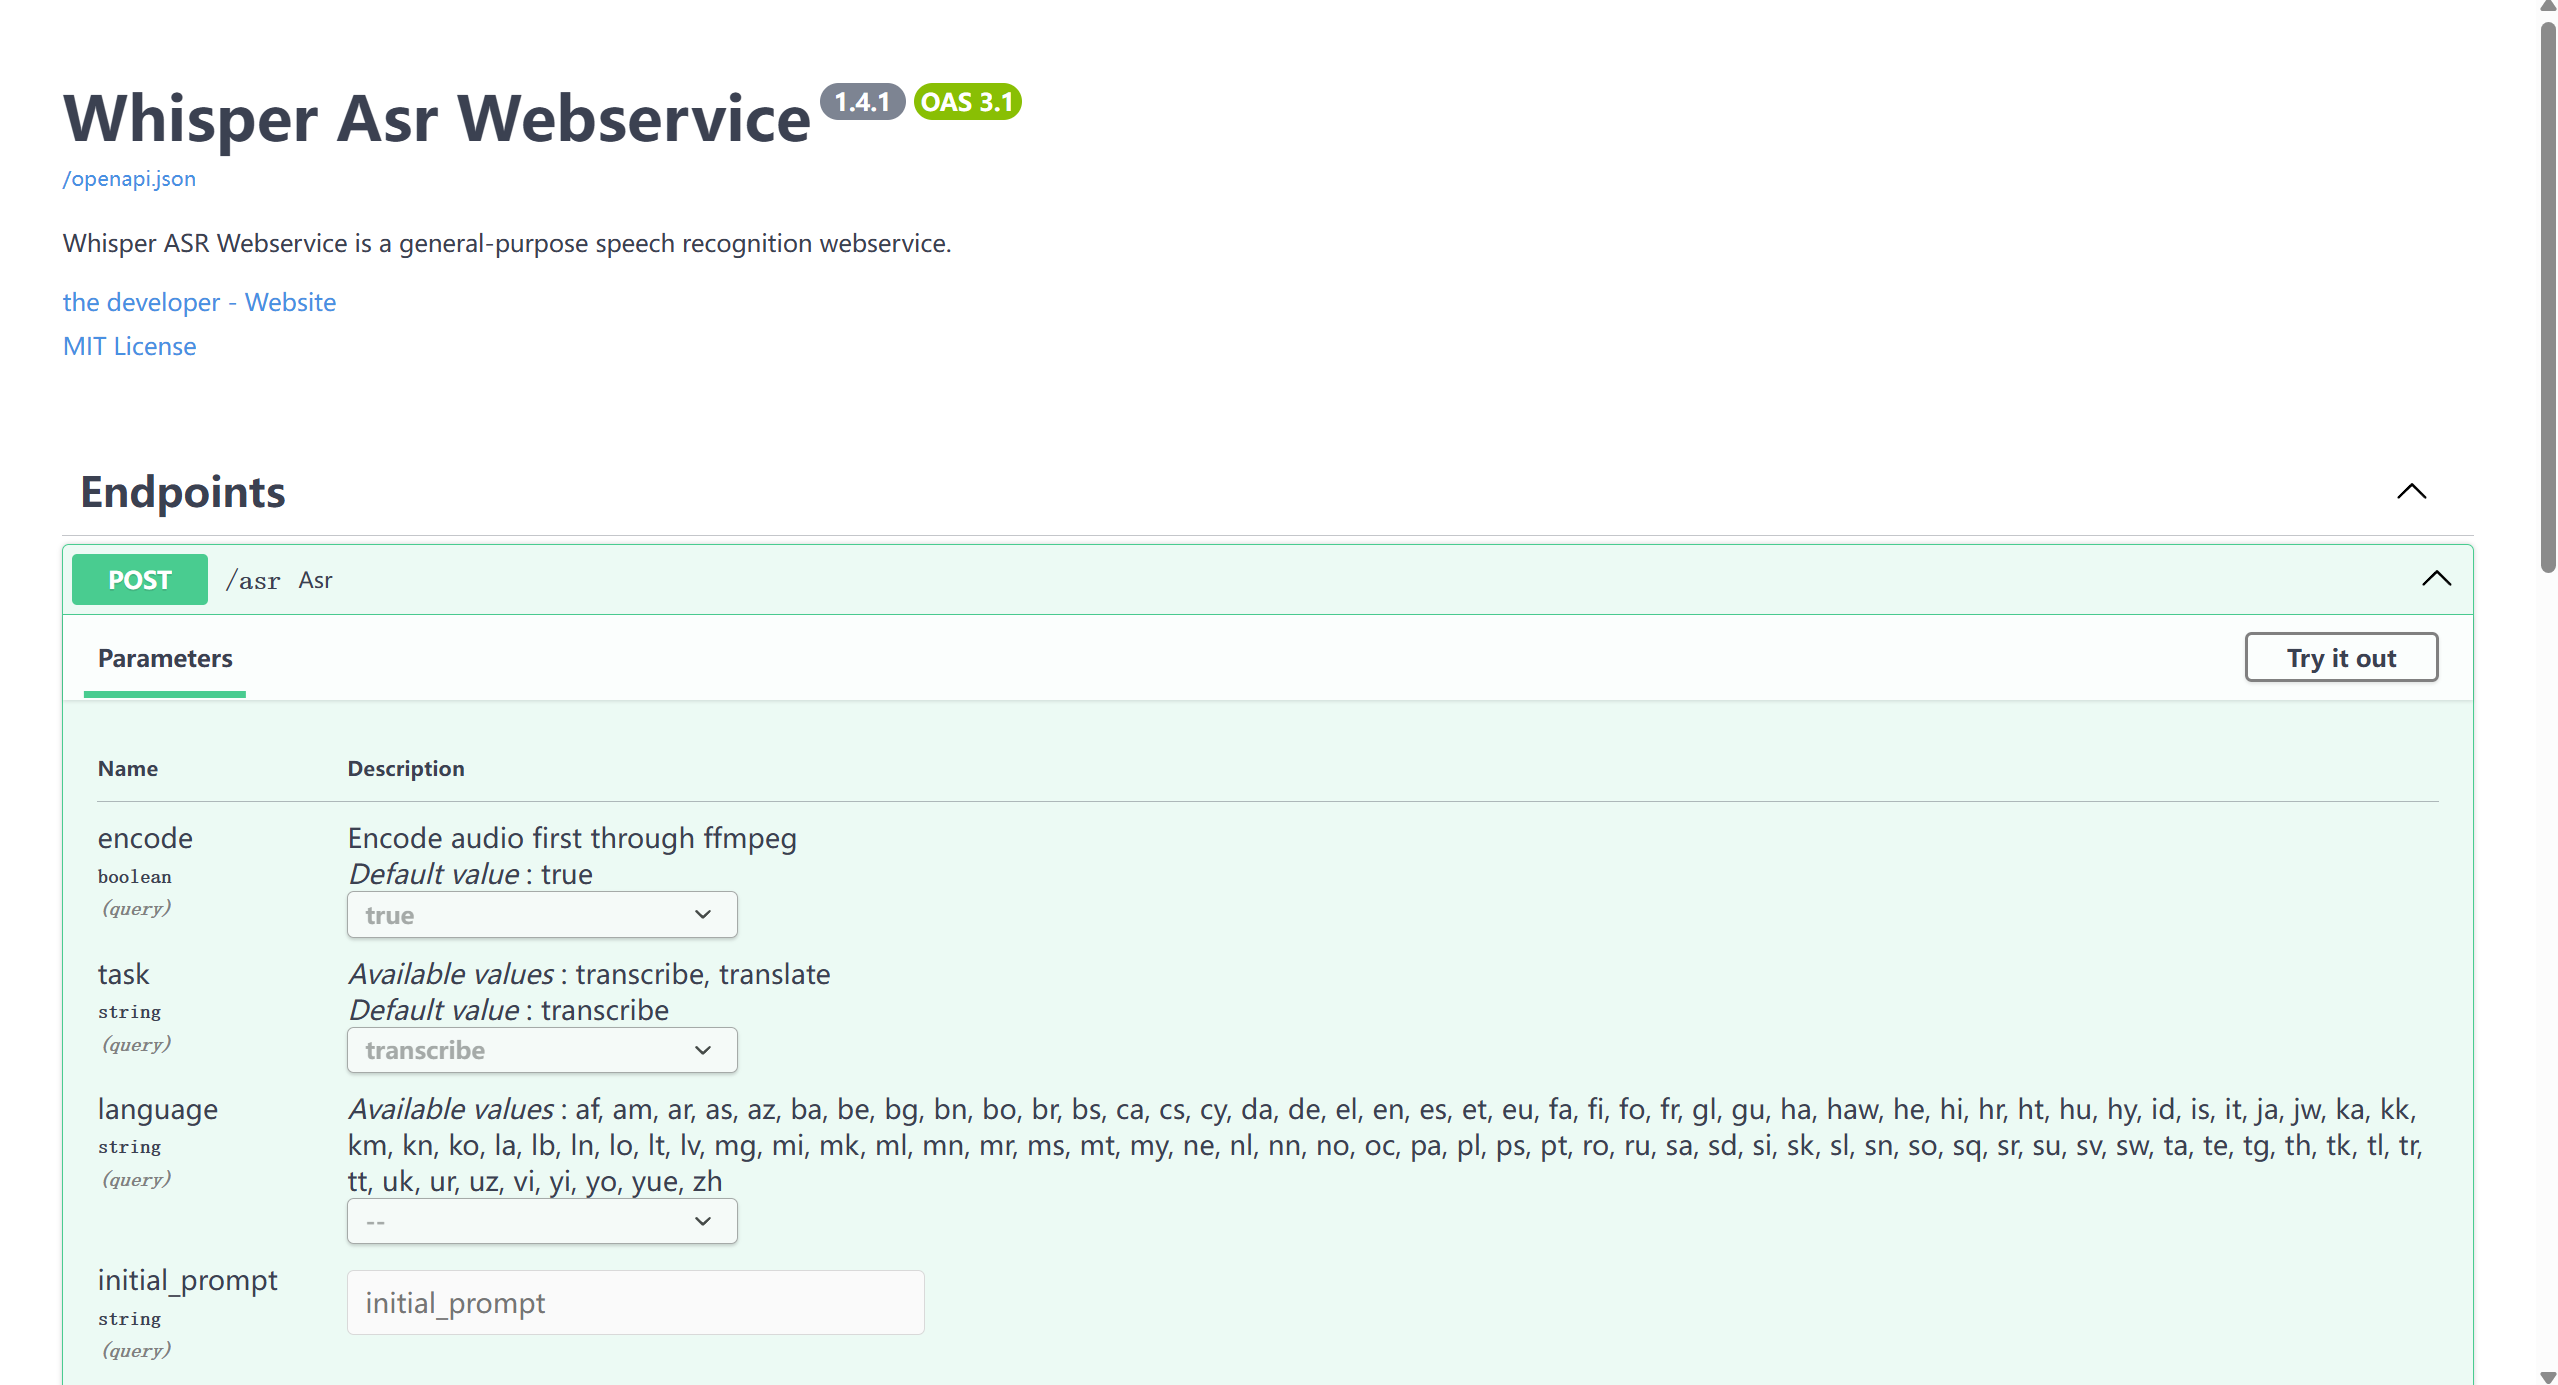Click the Description column header
Image resolution: width=2558 pixels, height=1385 pixels.
click(406, 768)
